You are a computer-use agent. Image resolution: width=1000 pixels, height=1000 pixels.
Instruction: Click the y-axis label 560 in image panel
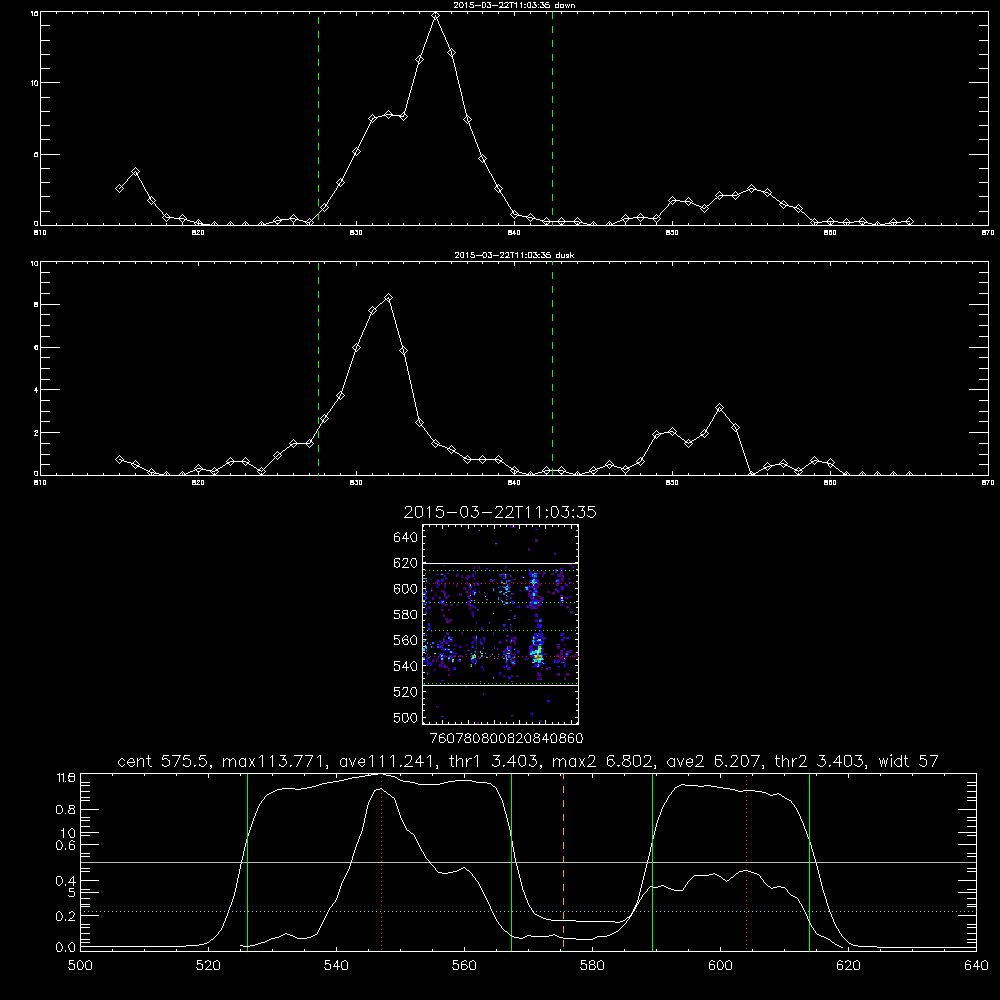(x=406, y=640)
